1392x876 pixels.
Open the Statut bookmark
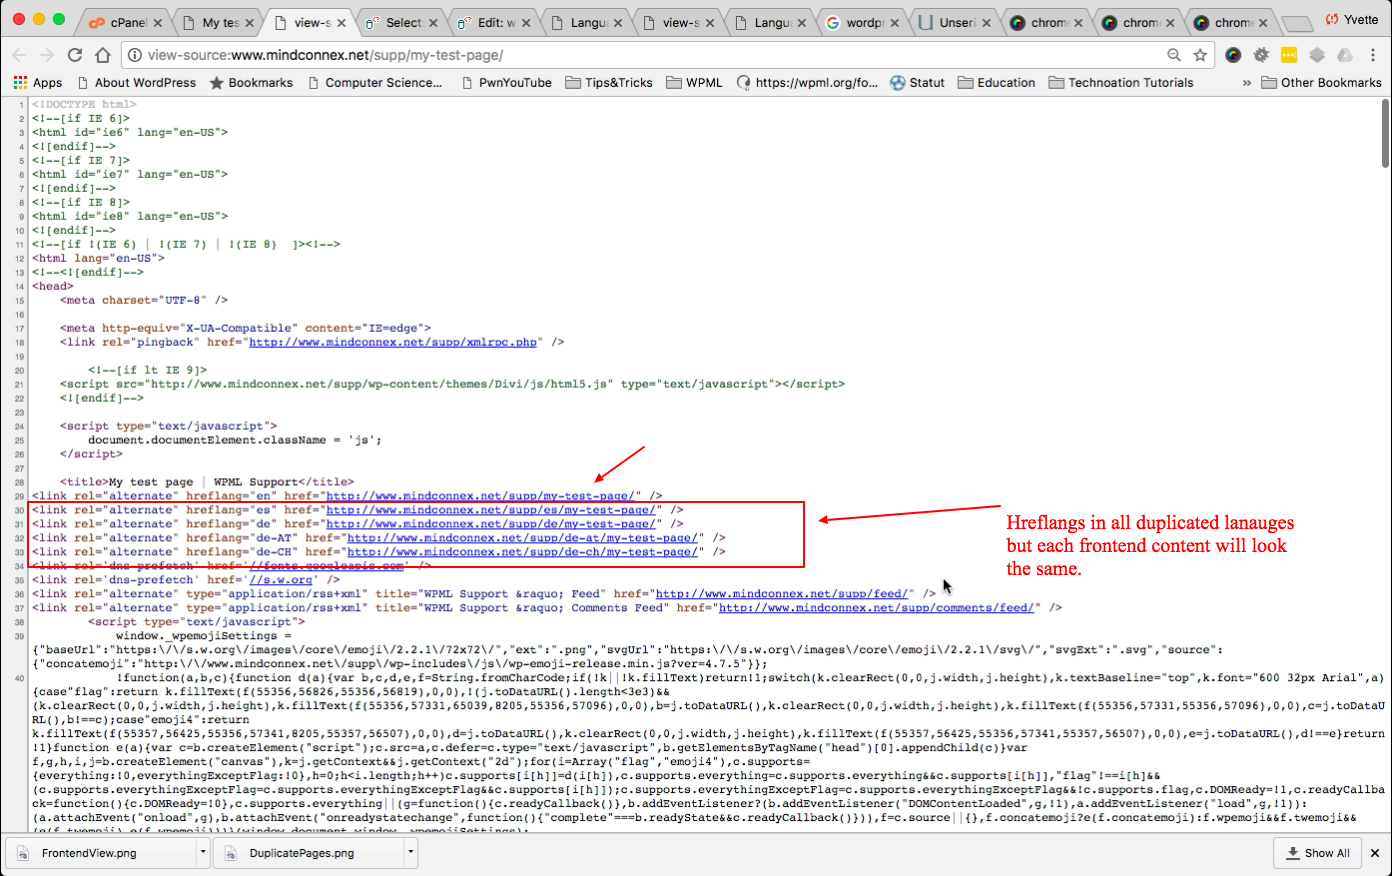coord(917,83)
